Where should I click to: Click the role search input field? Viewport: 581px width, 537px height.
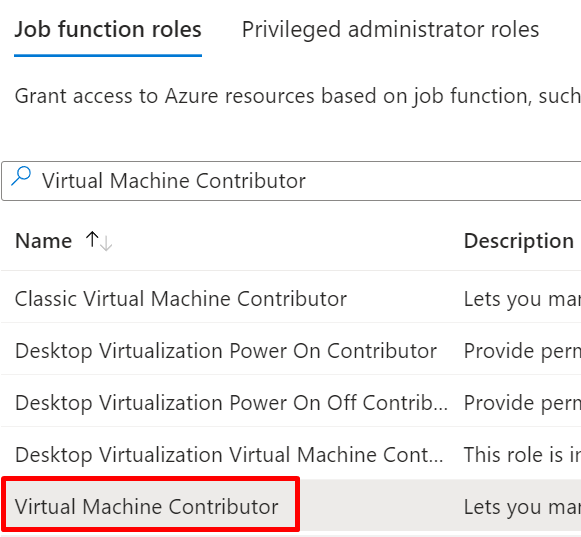click(x=291, y=181)
